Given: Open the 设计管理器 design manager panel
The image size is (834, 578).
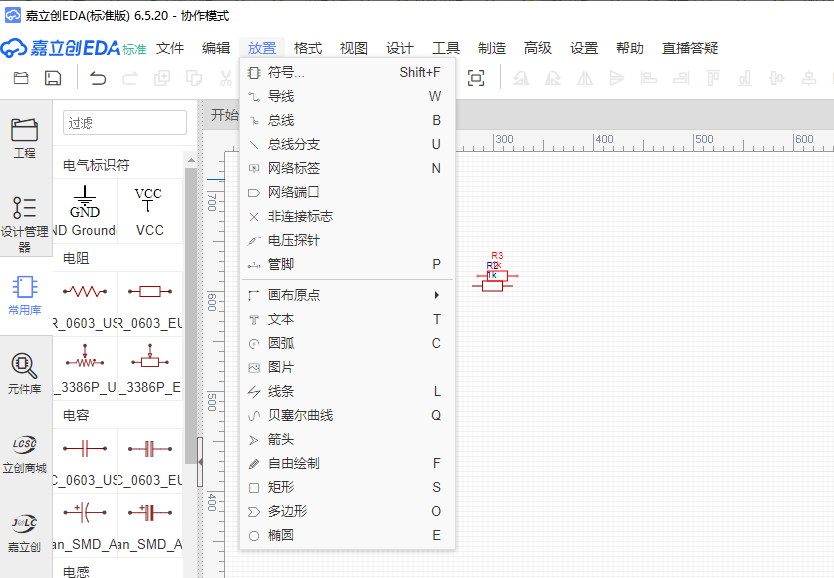Looking at the screenshot, I should [x=24, y=222].
